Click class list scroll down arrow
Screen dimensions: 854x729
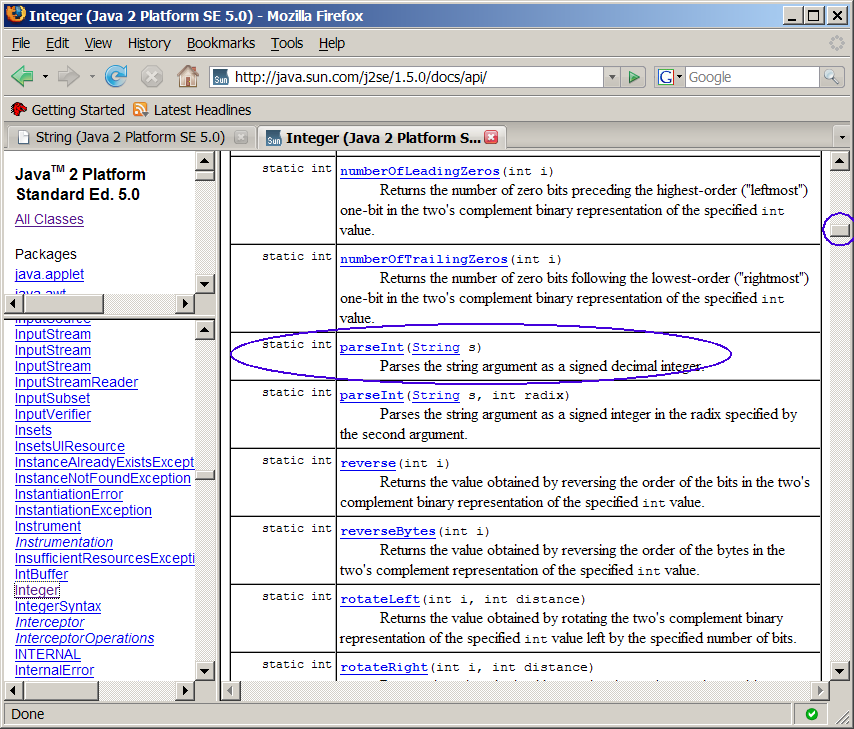tap(204, 671)
